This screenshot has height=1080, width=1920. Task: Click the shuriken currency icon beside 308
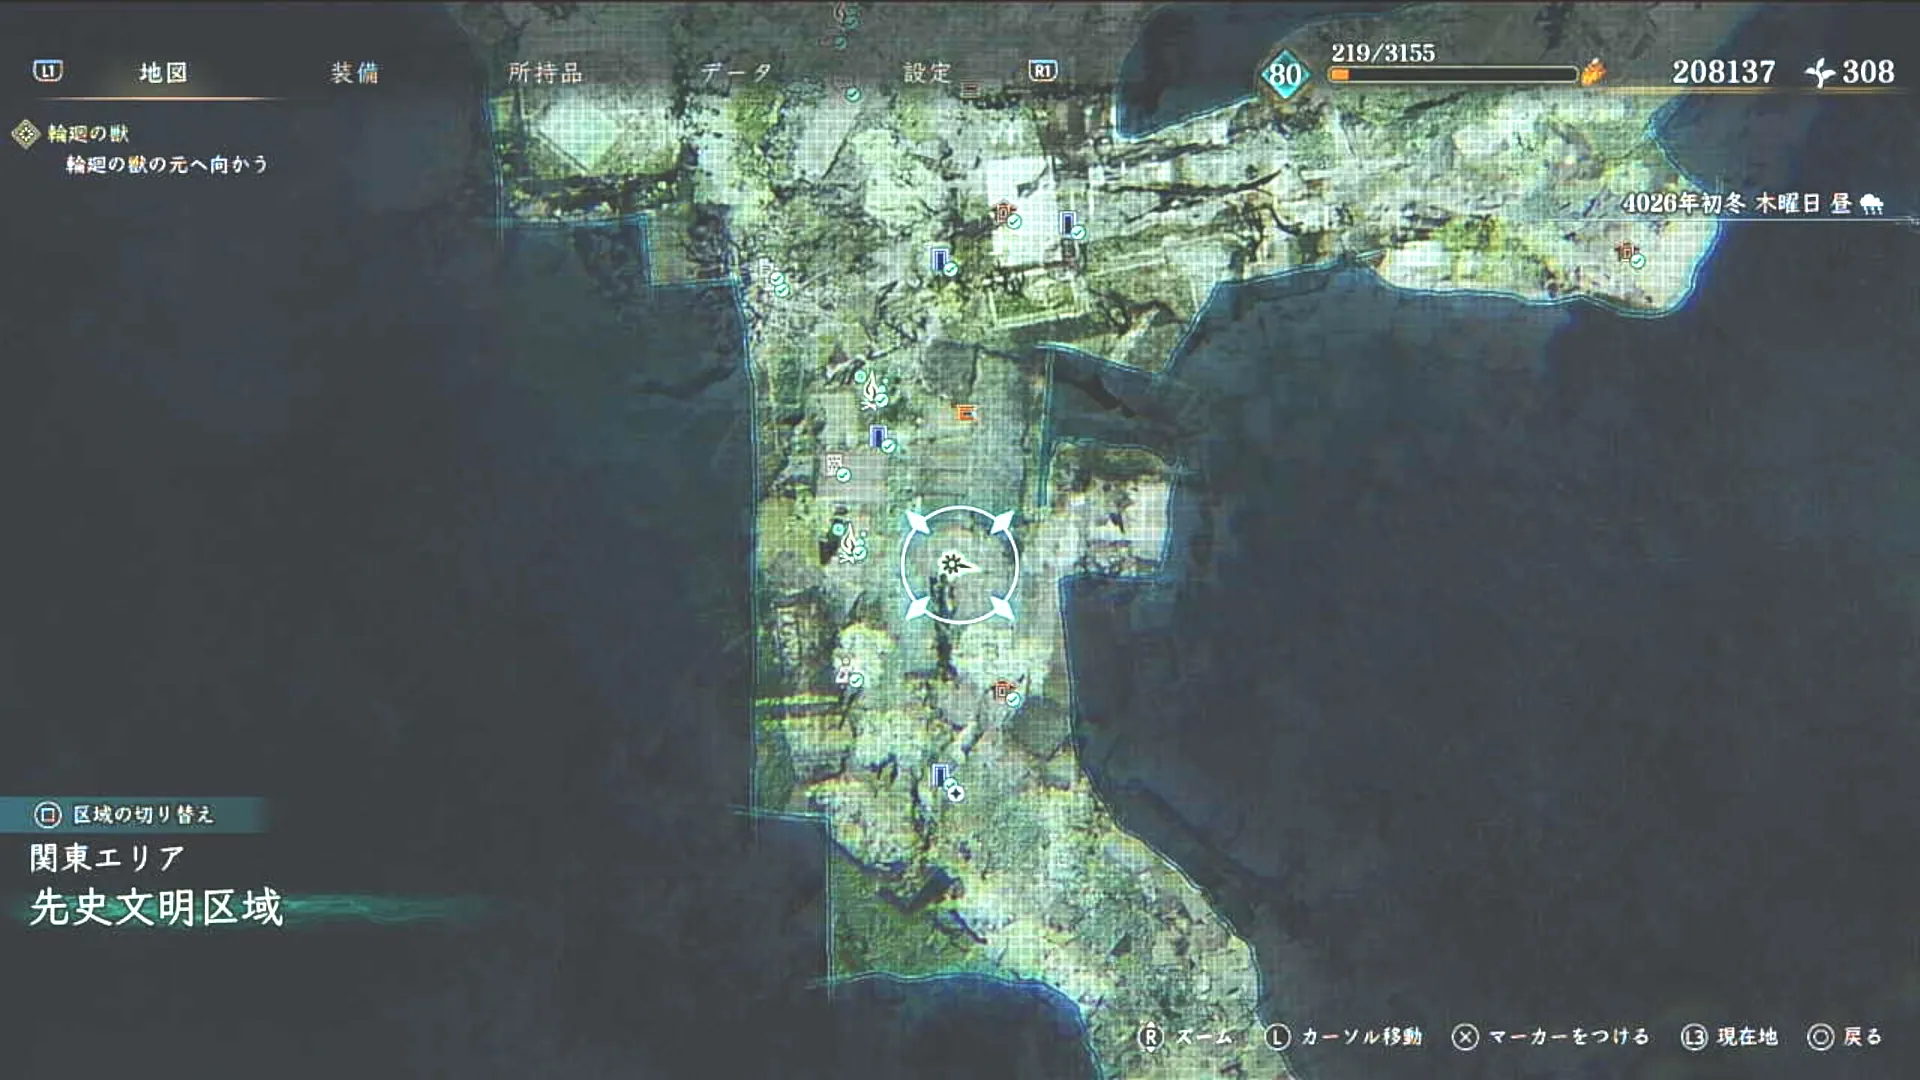coord(1820,72)
